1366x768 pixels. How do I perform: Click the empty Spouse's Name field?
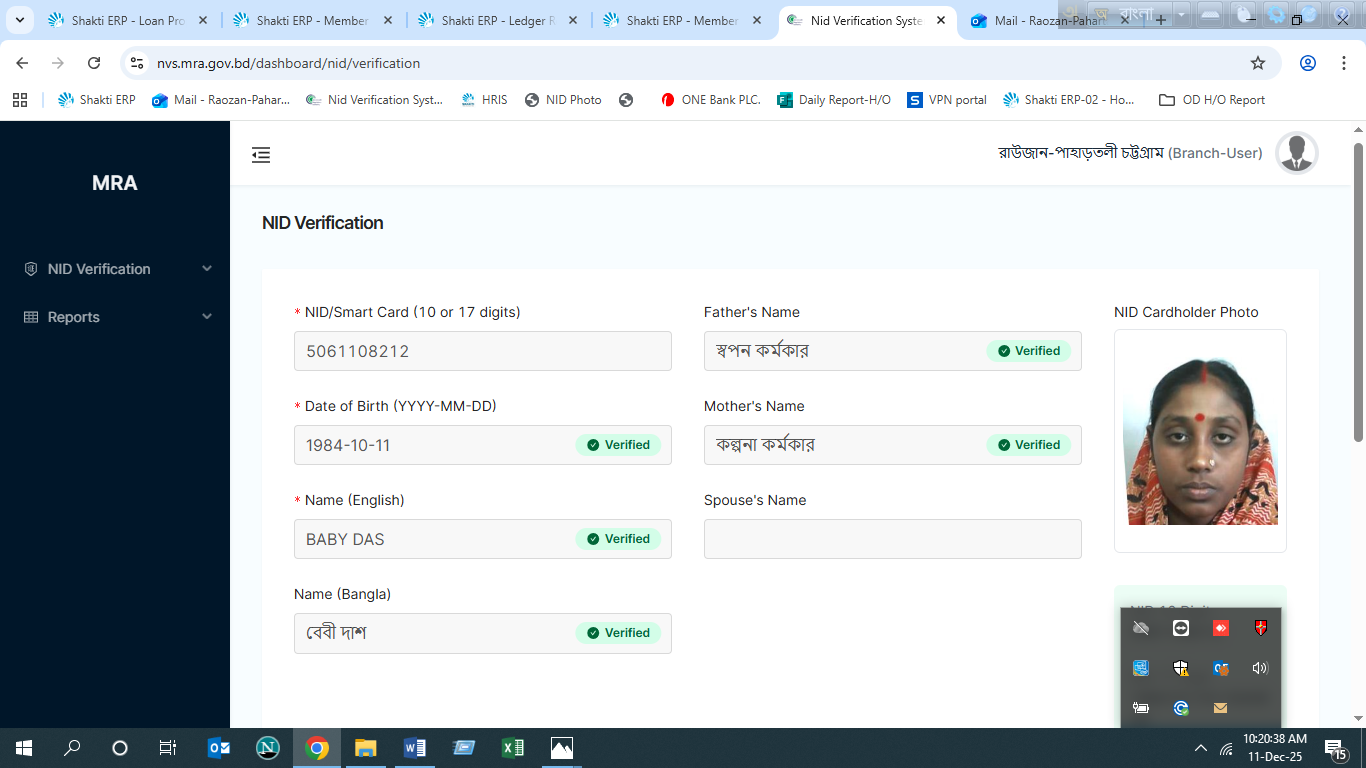(892, 539)
